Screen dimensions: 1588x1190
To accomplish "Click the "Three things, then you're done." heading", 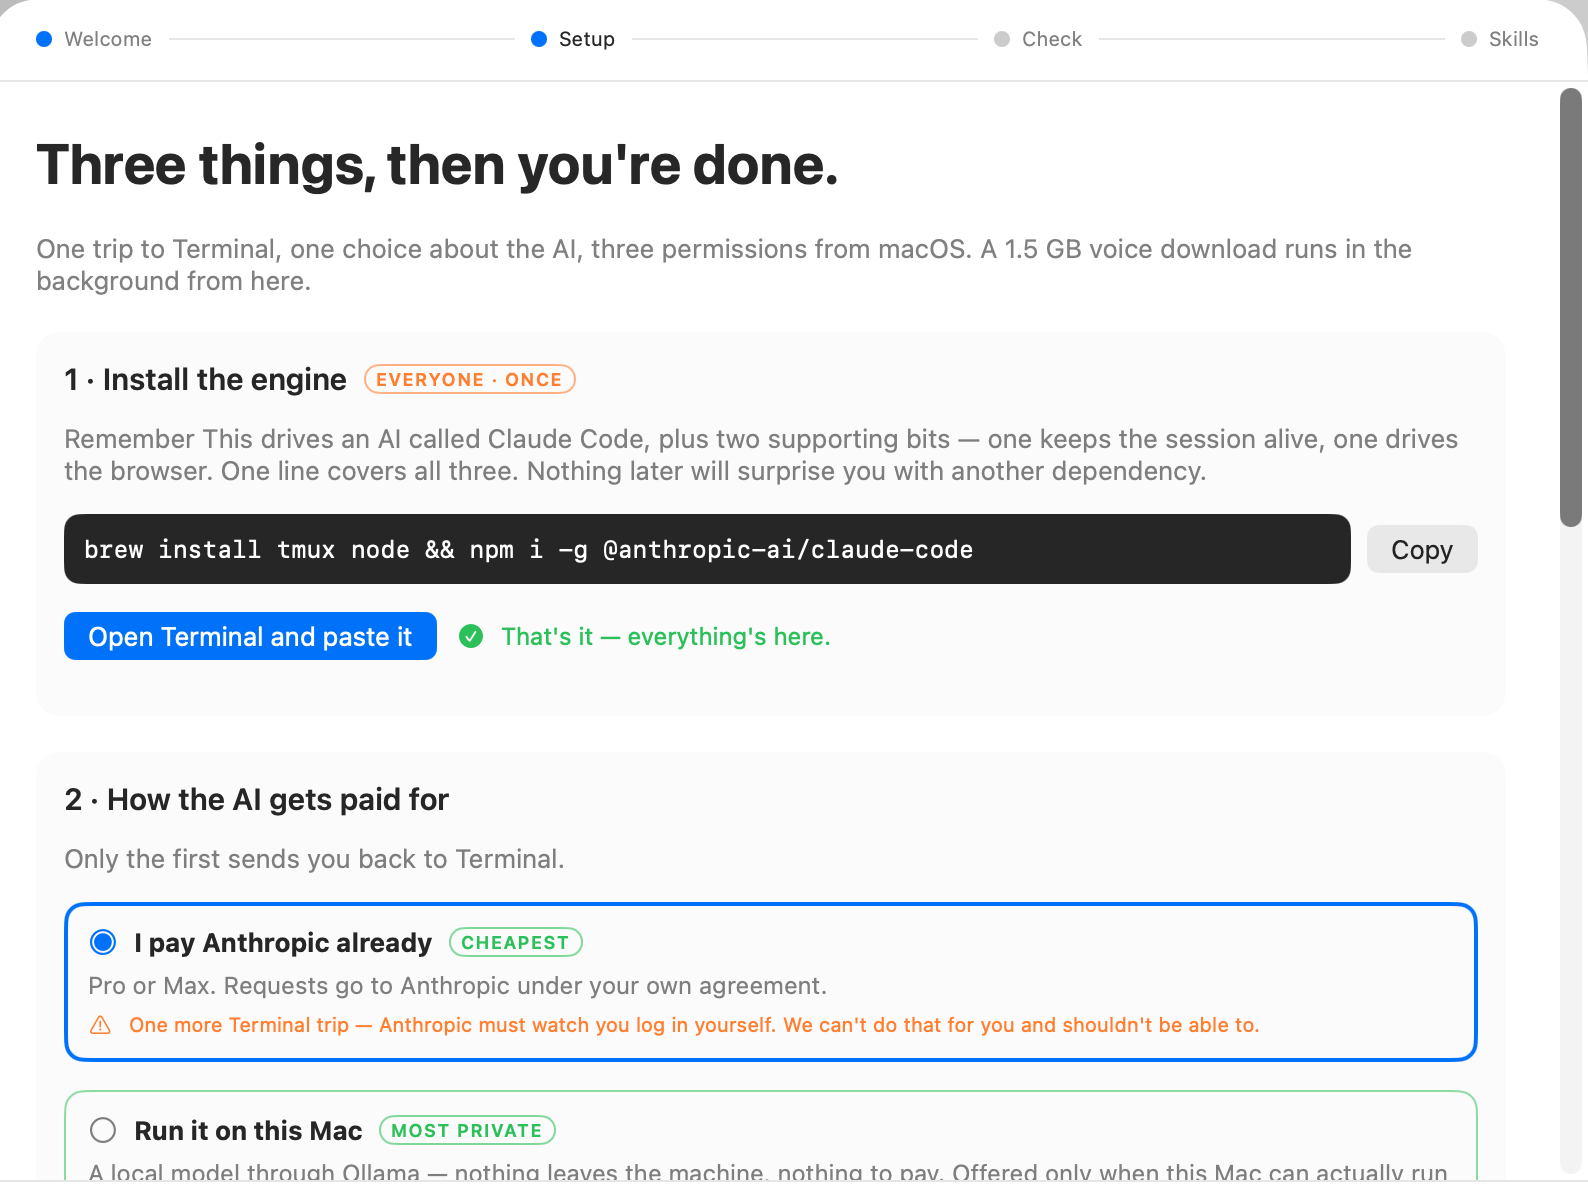I will [x=437, y=165].
